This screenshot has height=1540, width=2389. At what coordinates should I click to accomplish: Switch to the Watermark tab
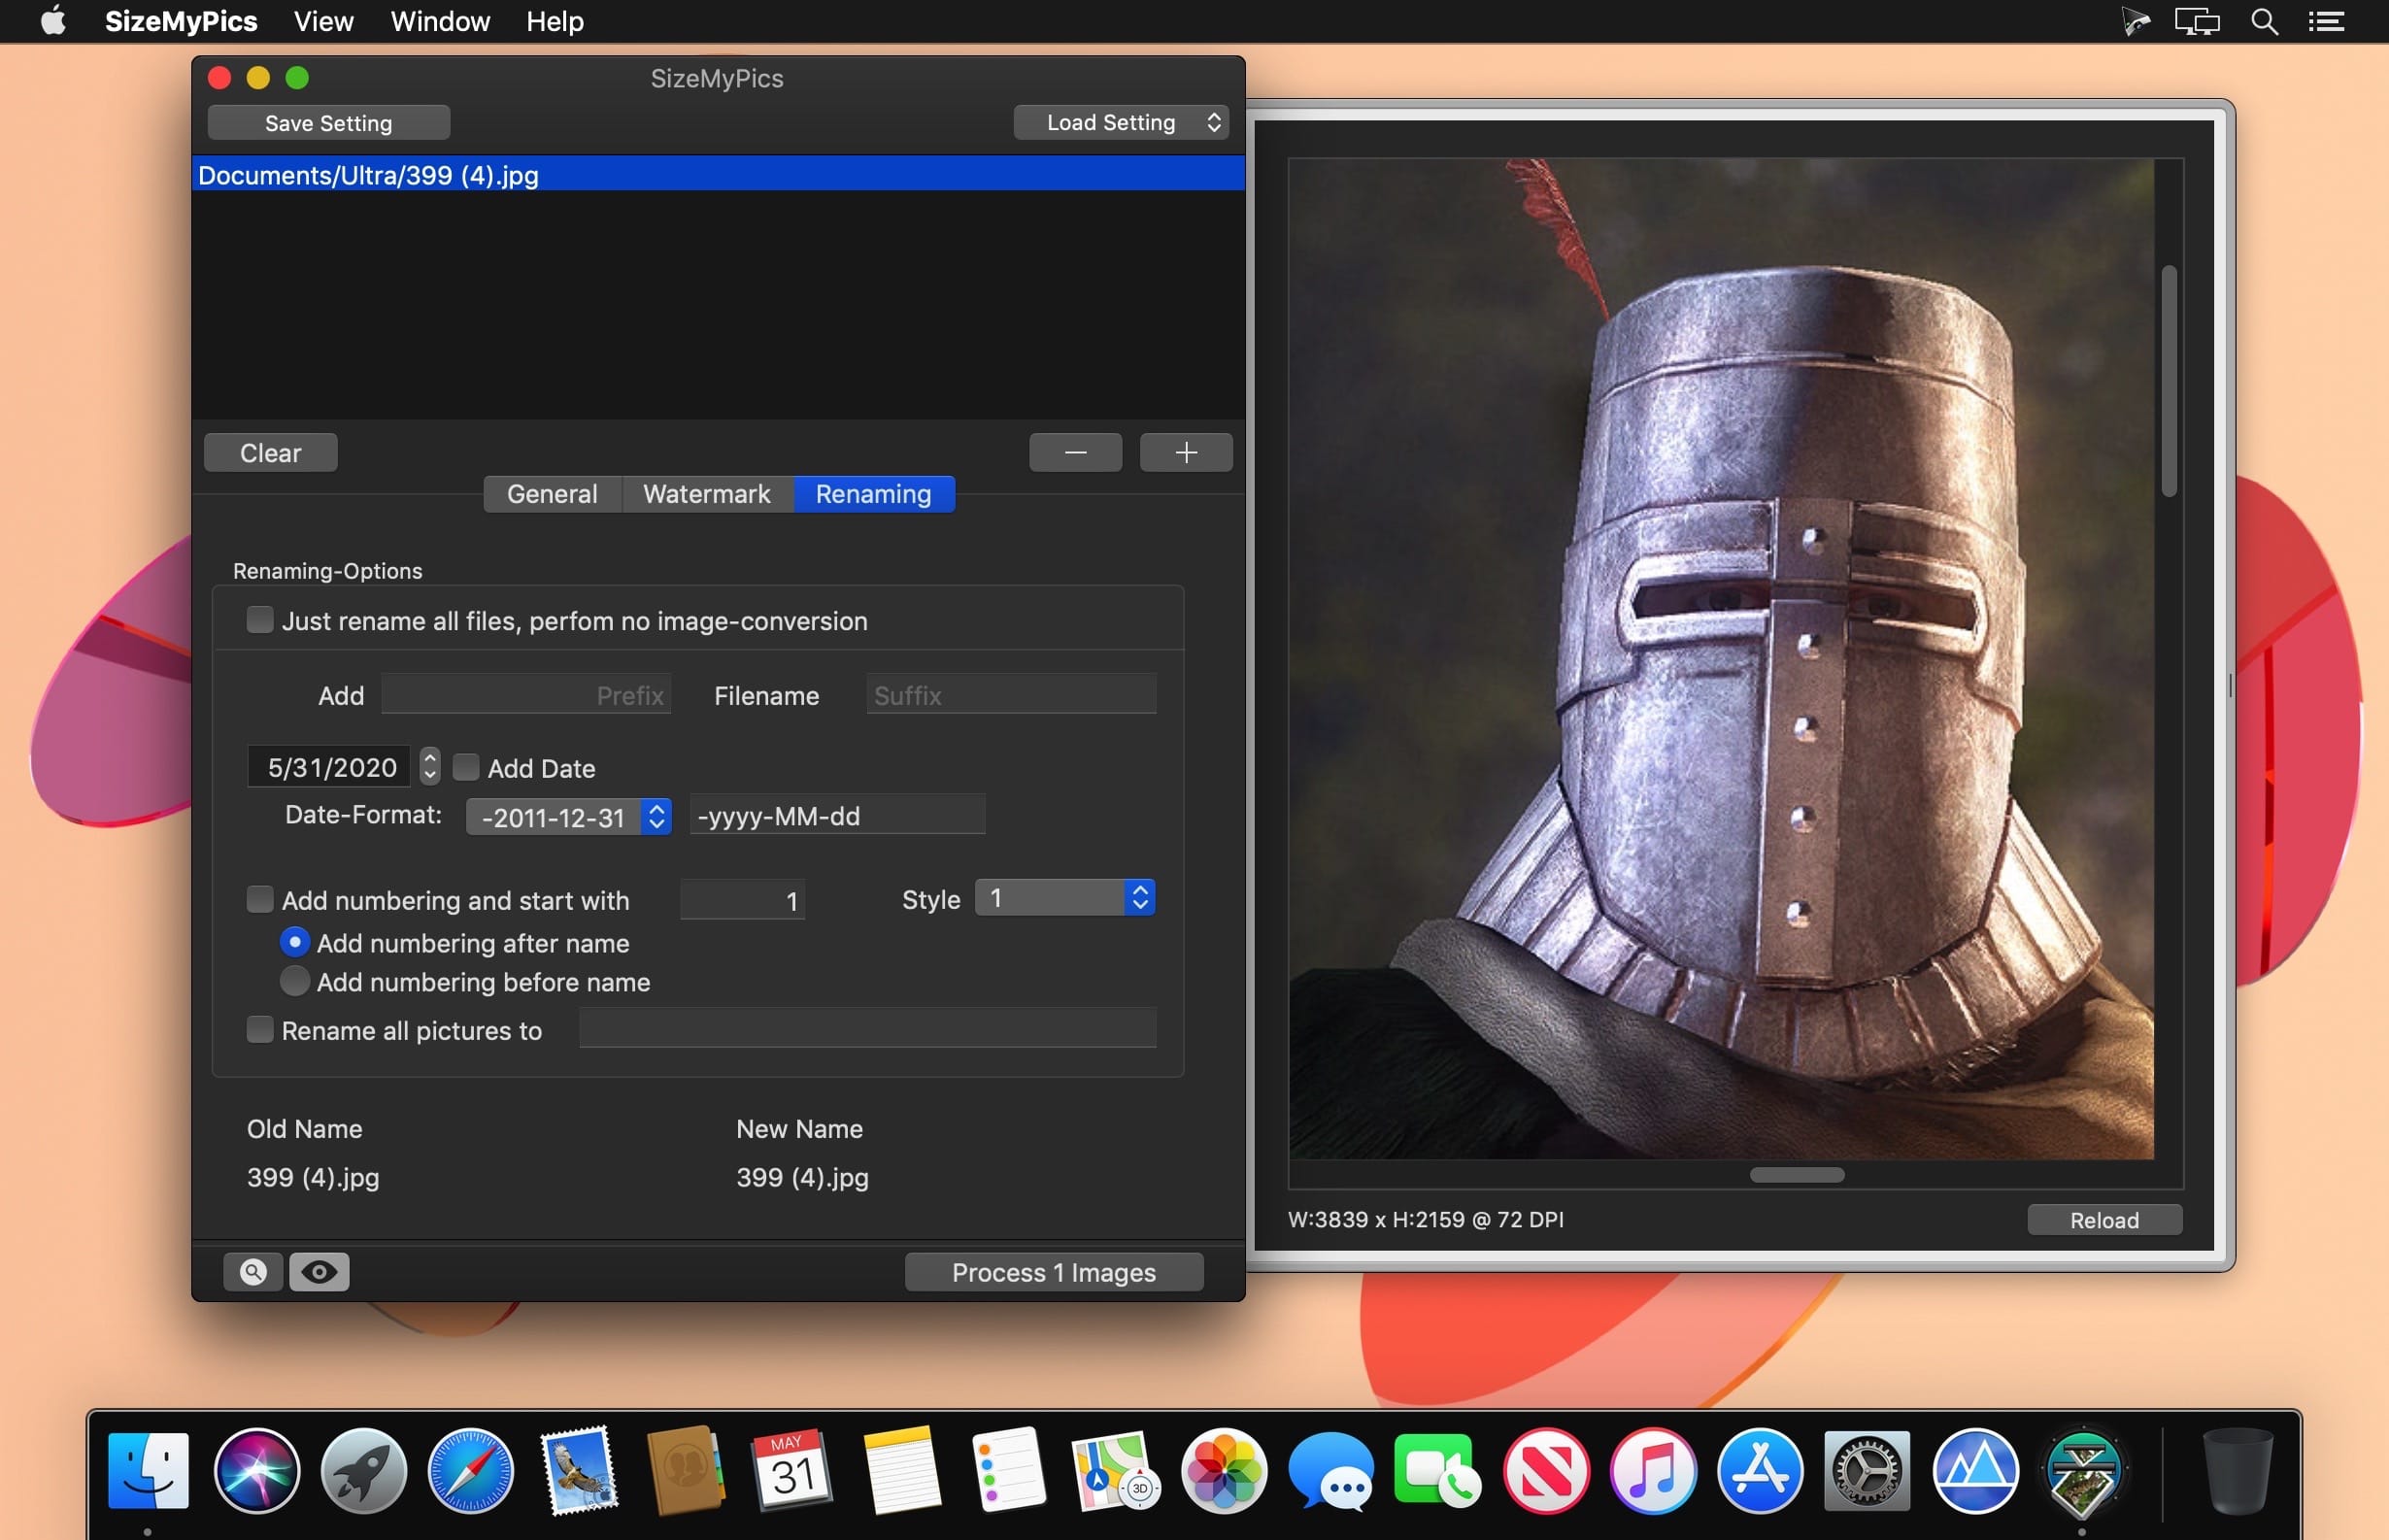click(706, 494)
